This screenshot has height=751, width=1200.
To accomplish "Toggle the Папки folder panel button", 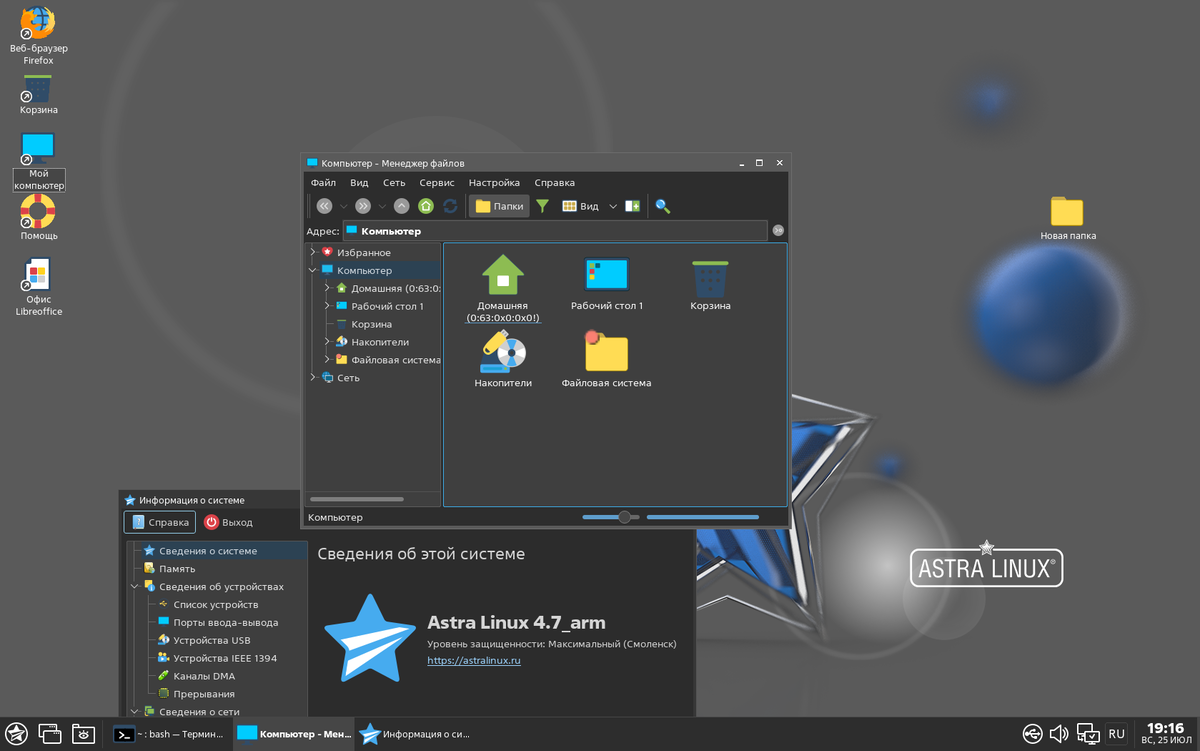I will pos(499,206).
